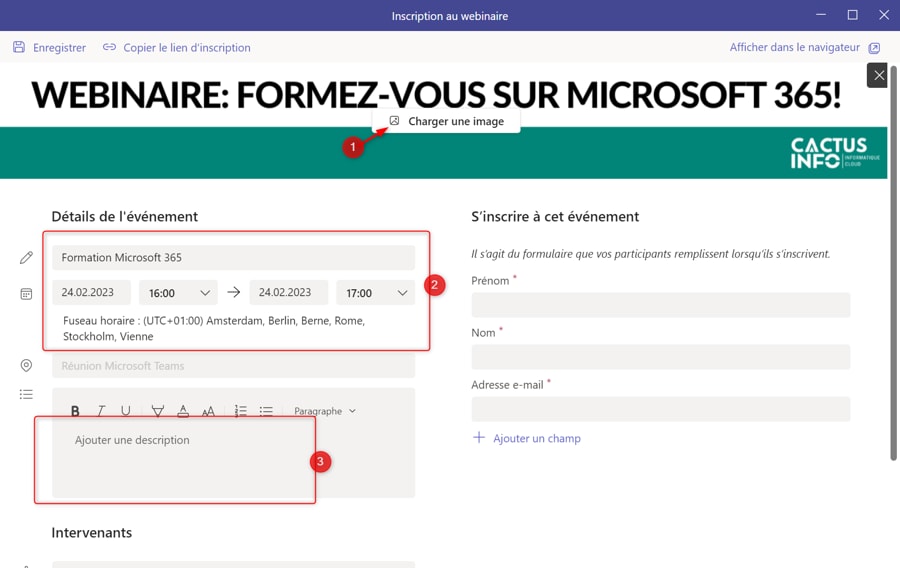The height and width of the screenshot is (568, 900).
Task: Toggle italic formatting in the description
Action: pyautogui.click(x=100, y=411)
